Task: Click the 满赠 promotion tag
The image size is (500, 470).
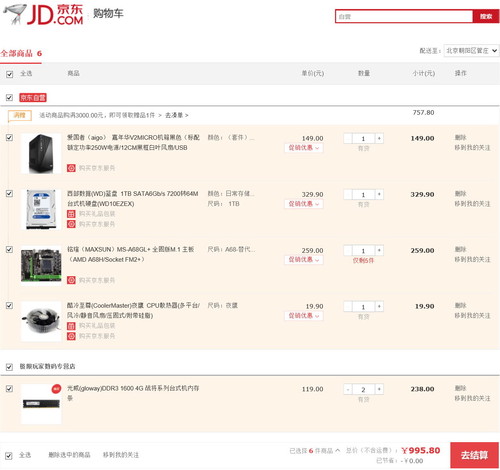Action: [20, 115]
